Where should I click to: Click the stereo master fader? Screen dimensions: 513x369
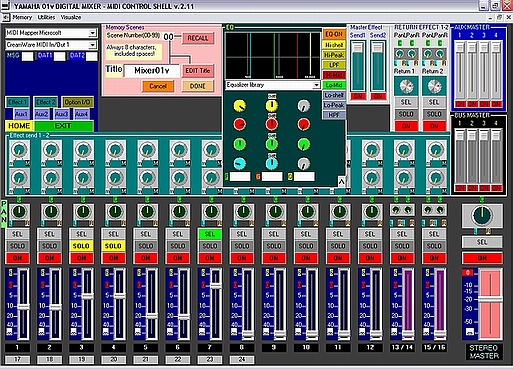(x=490, y=299)
